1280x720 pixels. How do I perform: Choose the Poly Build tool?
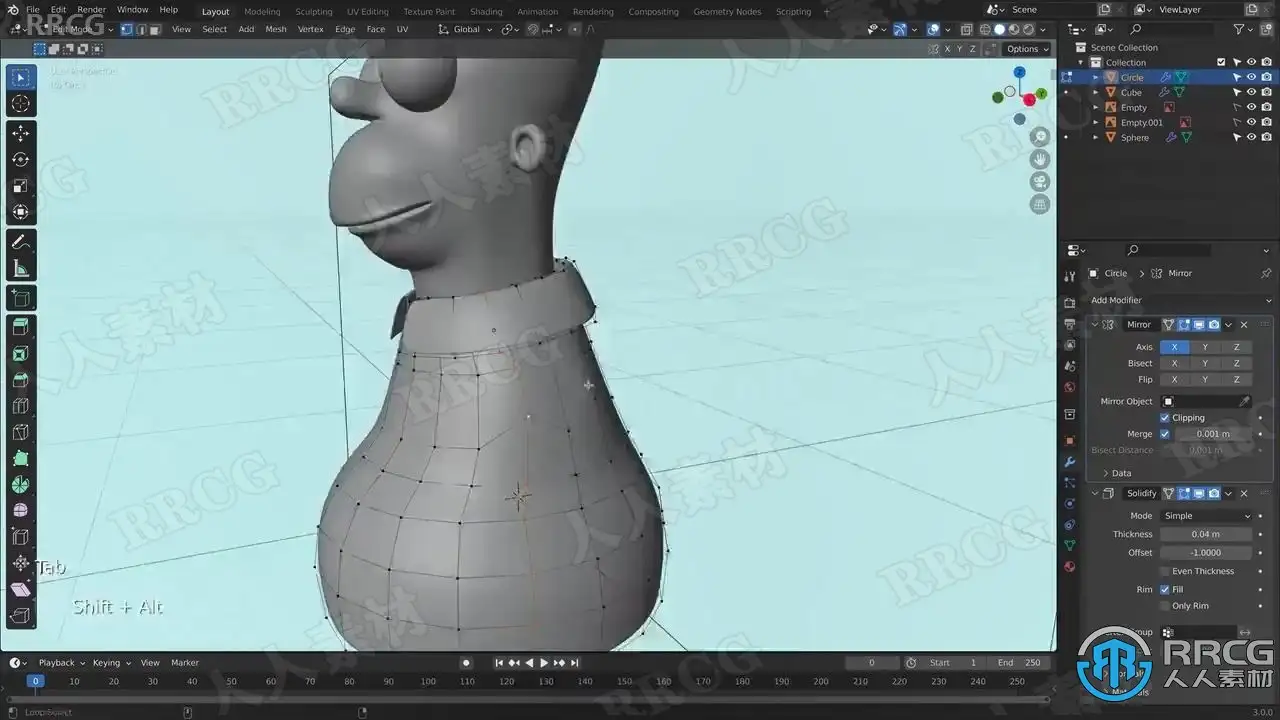pos(21,459)
